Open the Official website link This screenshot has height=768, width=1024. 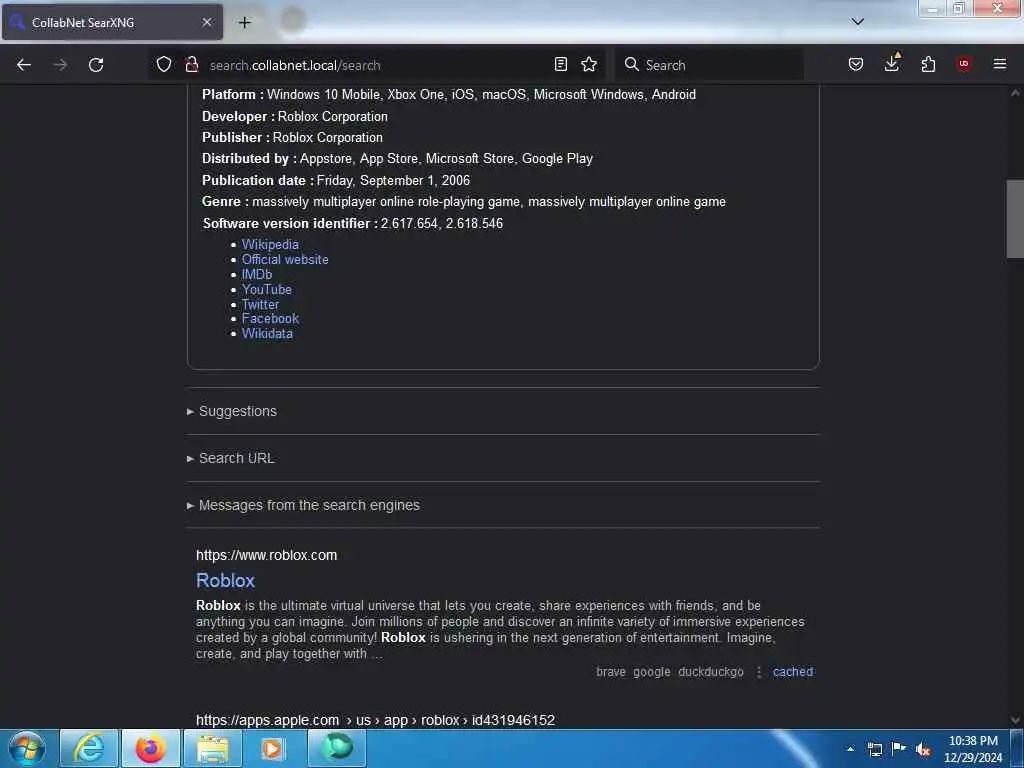285,259
